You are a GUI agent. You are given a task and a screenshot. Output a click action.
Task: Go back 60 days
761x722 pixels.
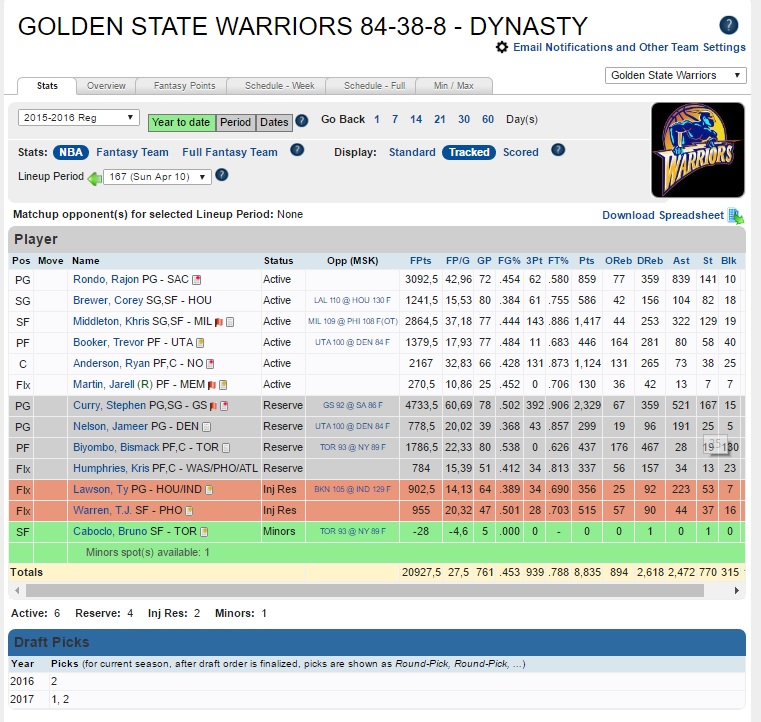(488, 119)
